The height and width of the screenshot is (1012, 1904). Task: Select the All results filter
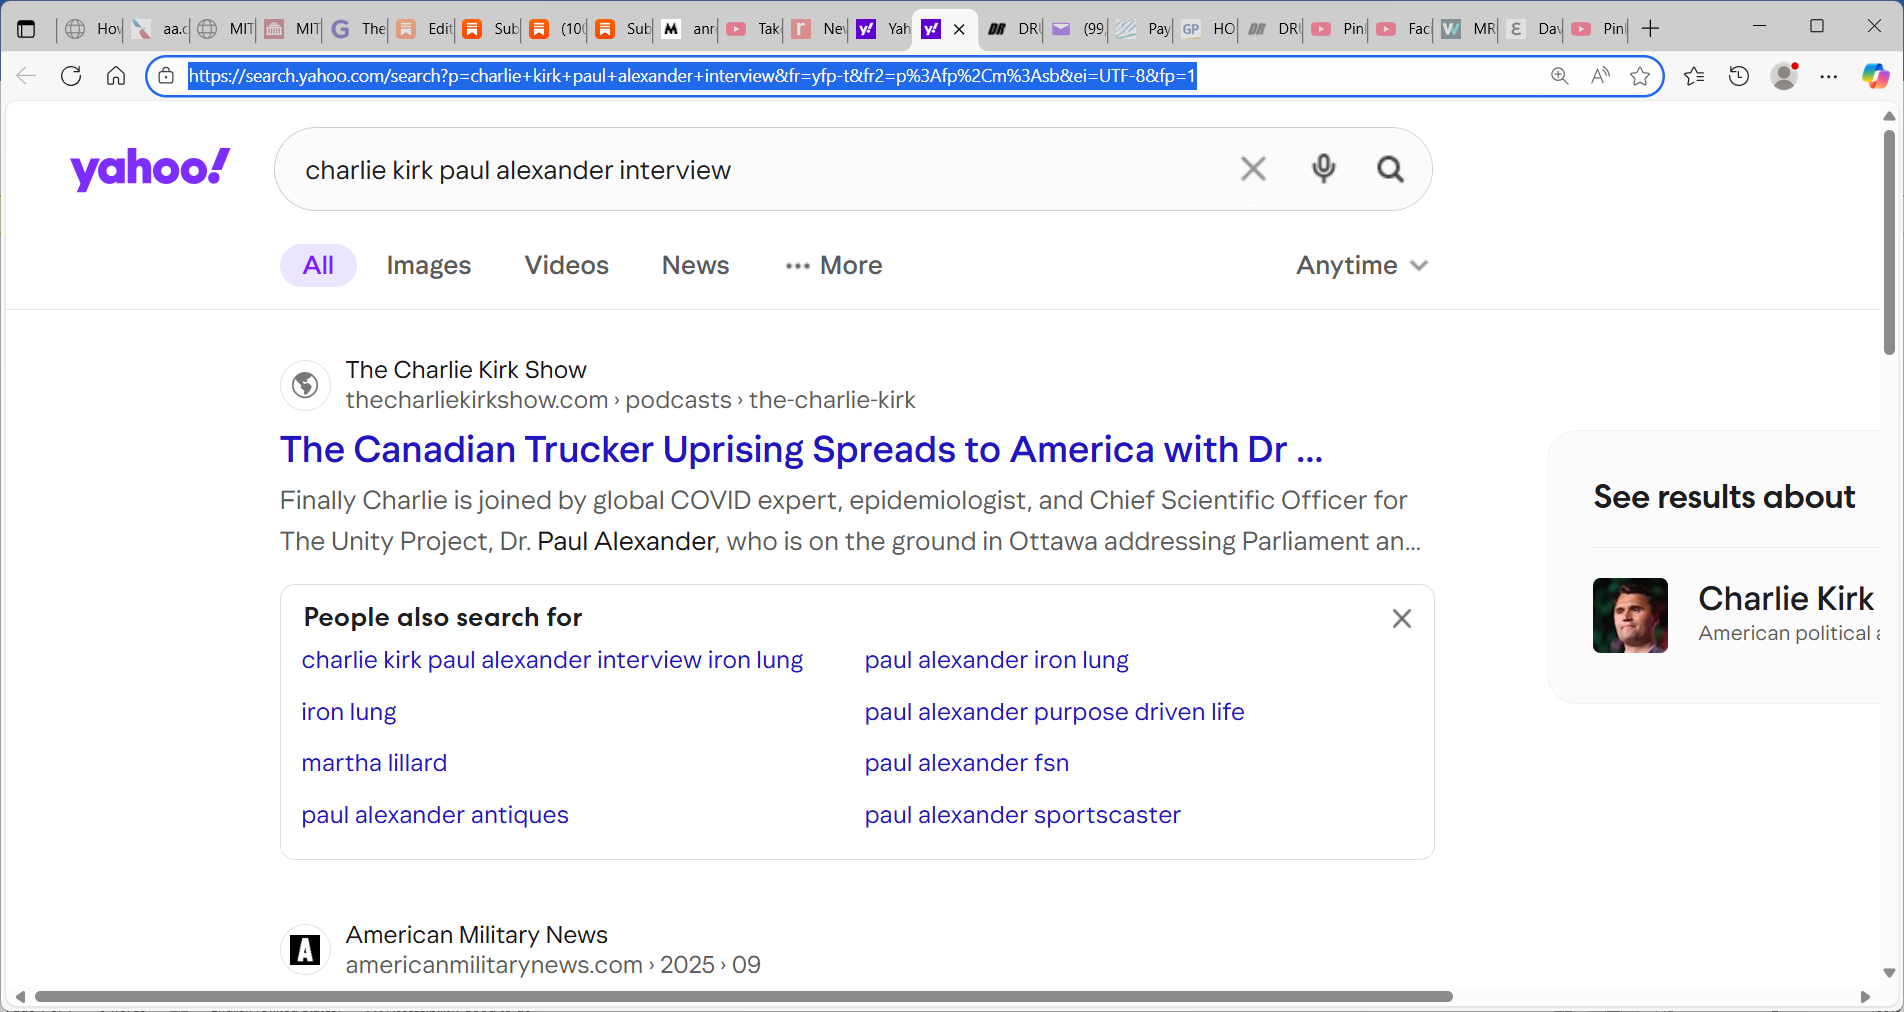tap(318, 266)
